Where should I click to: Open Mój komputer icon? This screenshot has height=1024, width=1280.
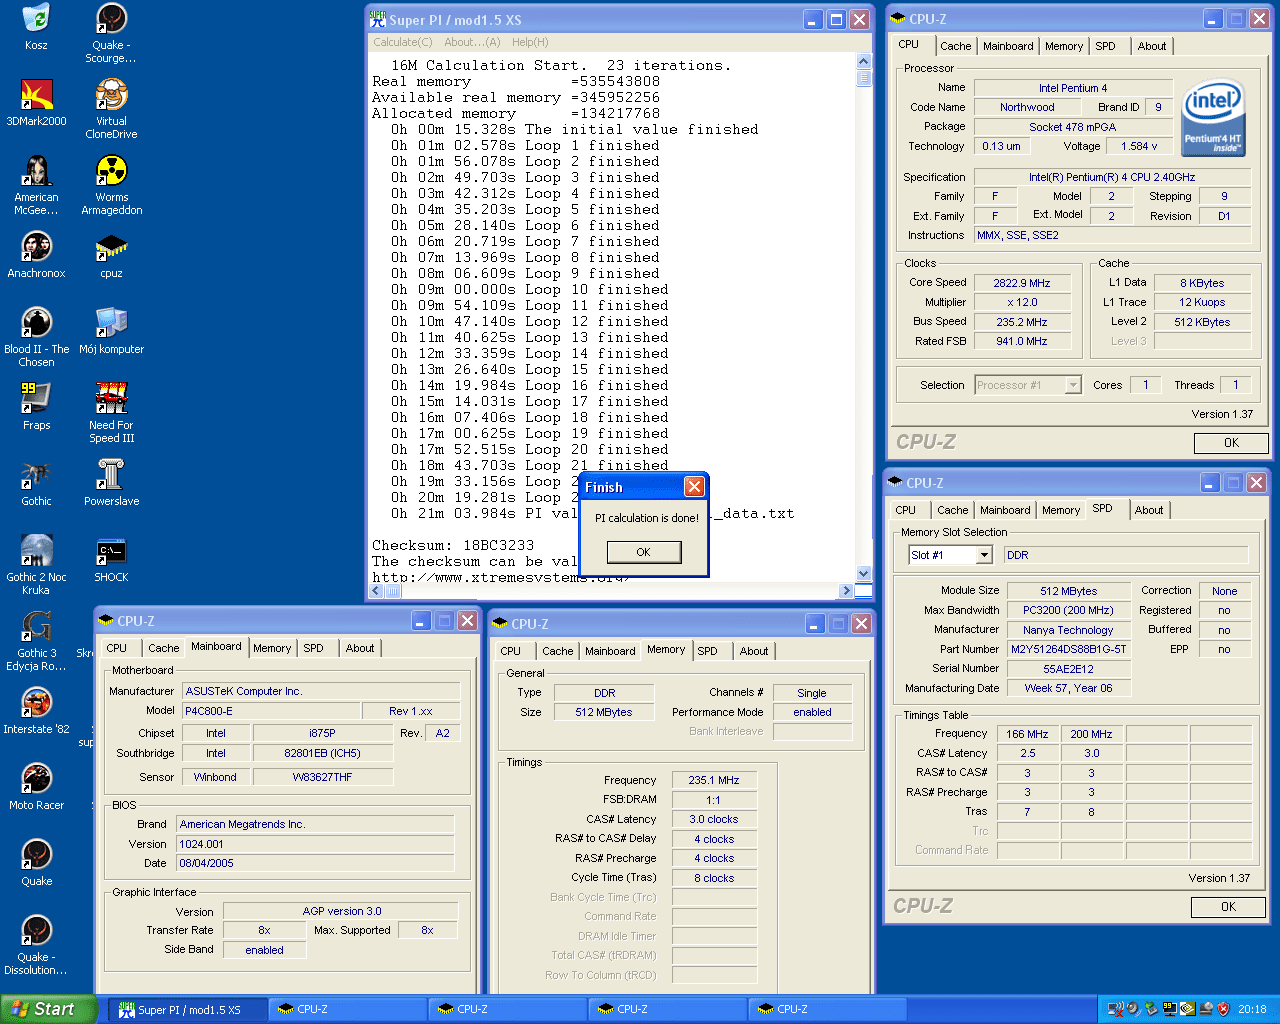tap(111, 331)
